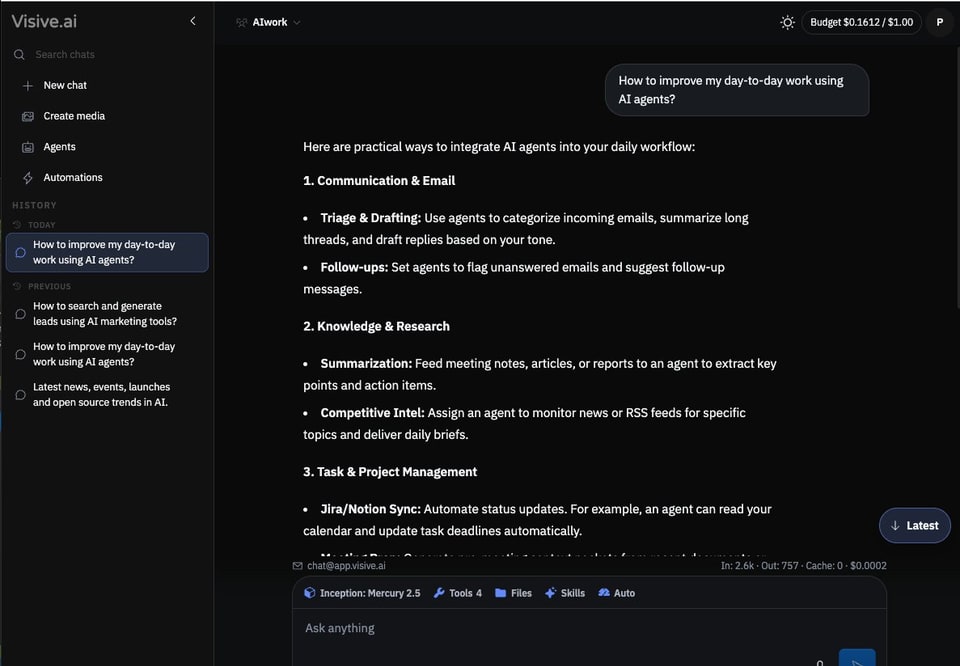This screenshot has width=960, height=666.
Task: Click chat bubble icon of latest news chat
Action: click(20, 395)
